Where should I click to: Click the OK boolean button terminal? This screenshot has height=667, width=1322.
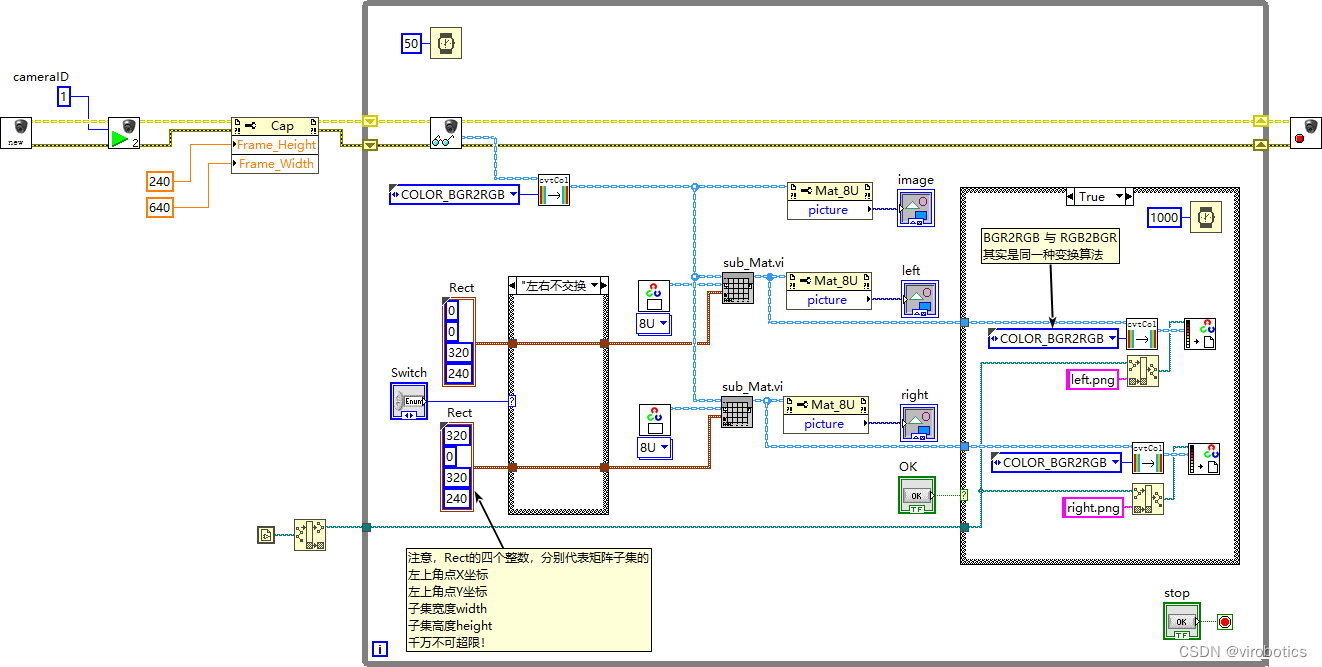[918, 495]
